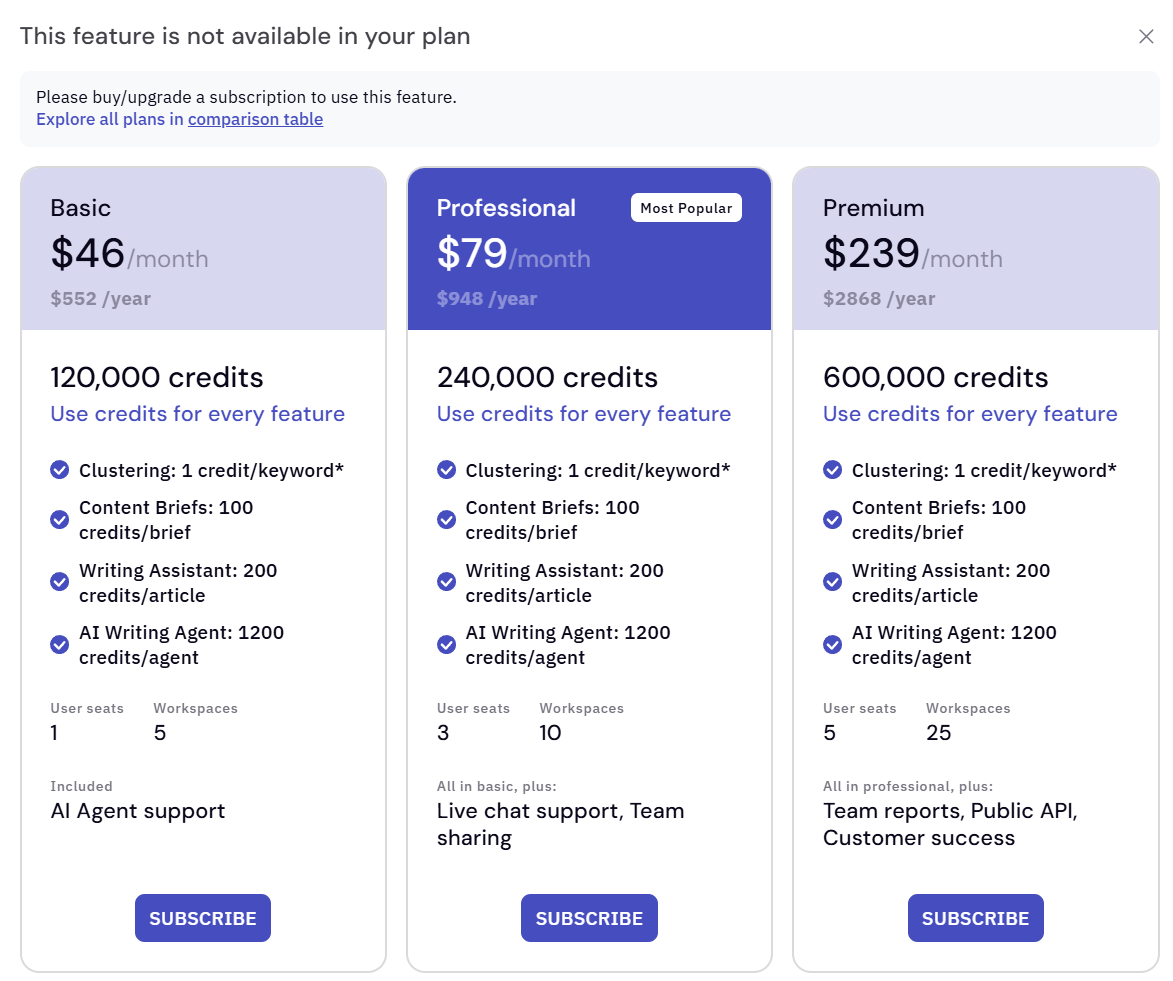Screen dimensions: 1173x981
Task: Click Basic plan 'Use credits for every feature'
Action: [x=198, y=414]
